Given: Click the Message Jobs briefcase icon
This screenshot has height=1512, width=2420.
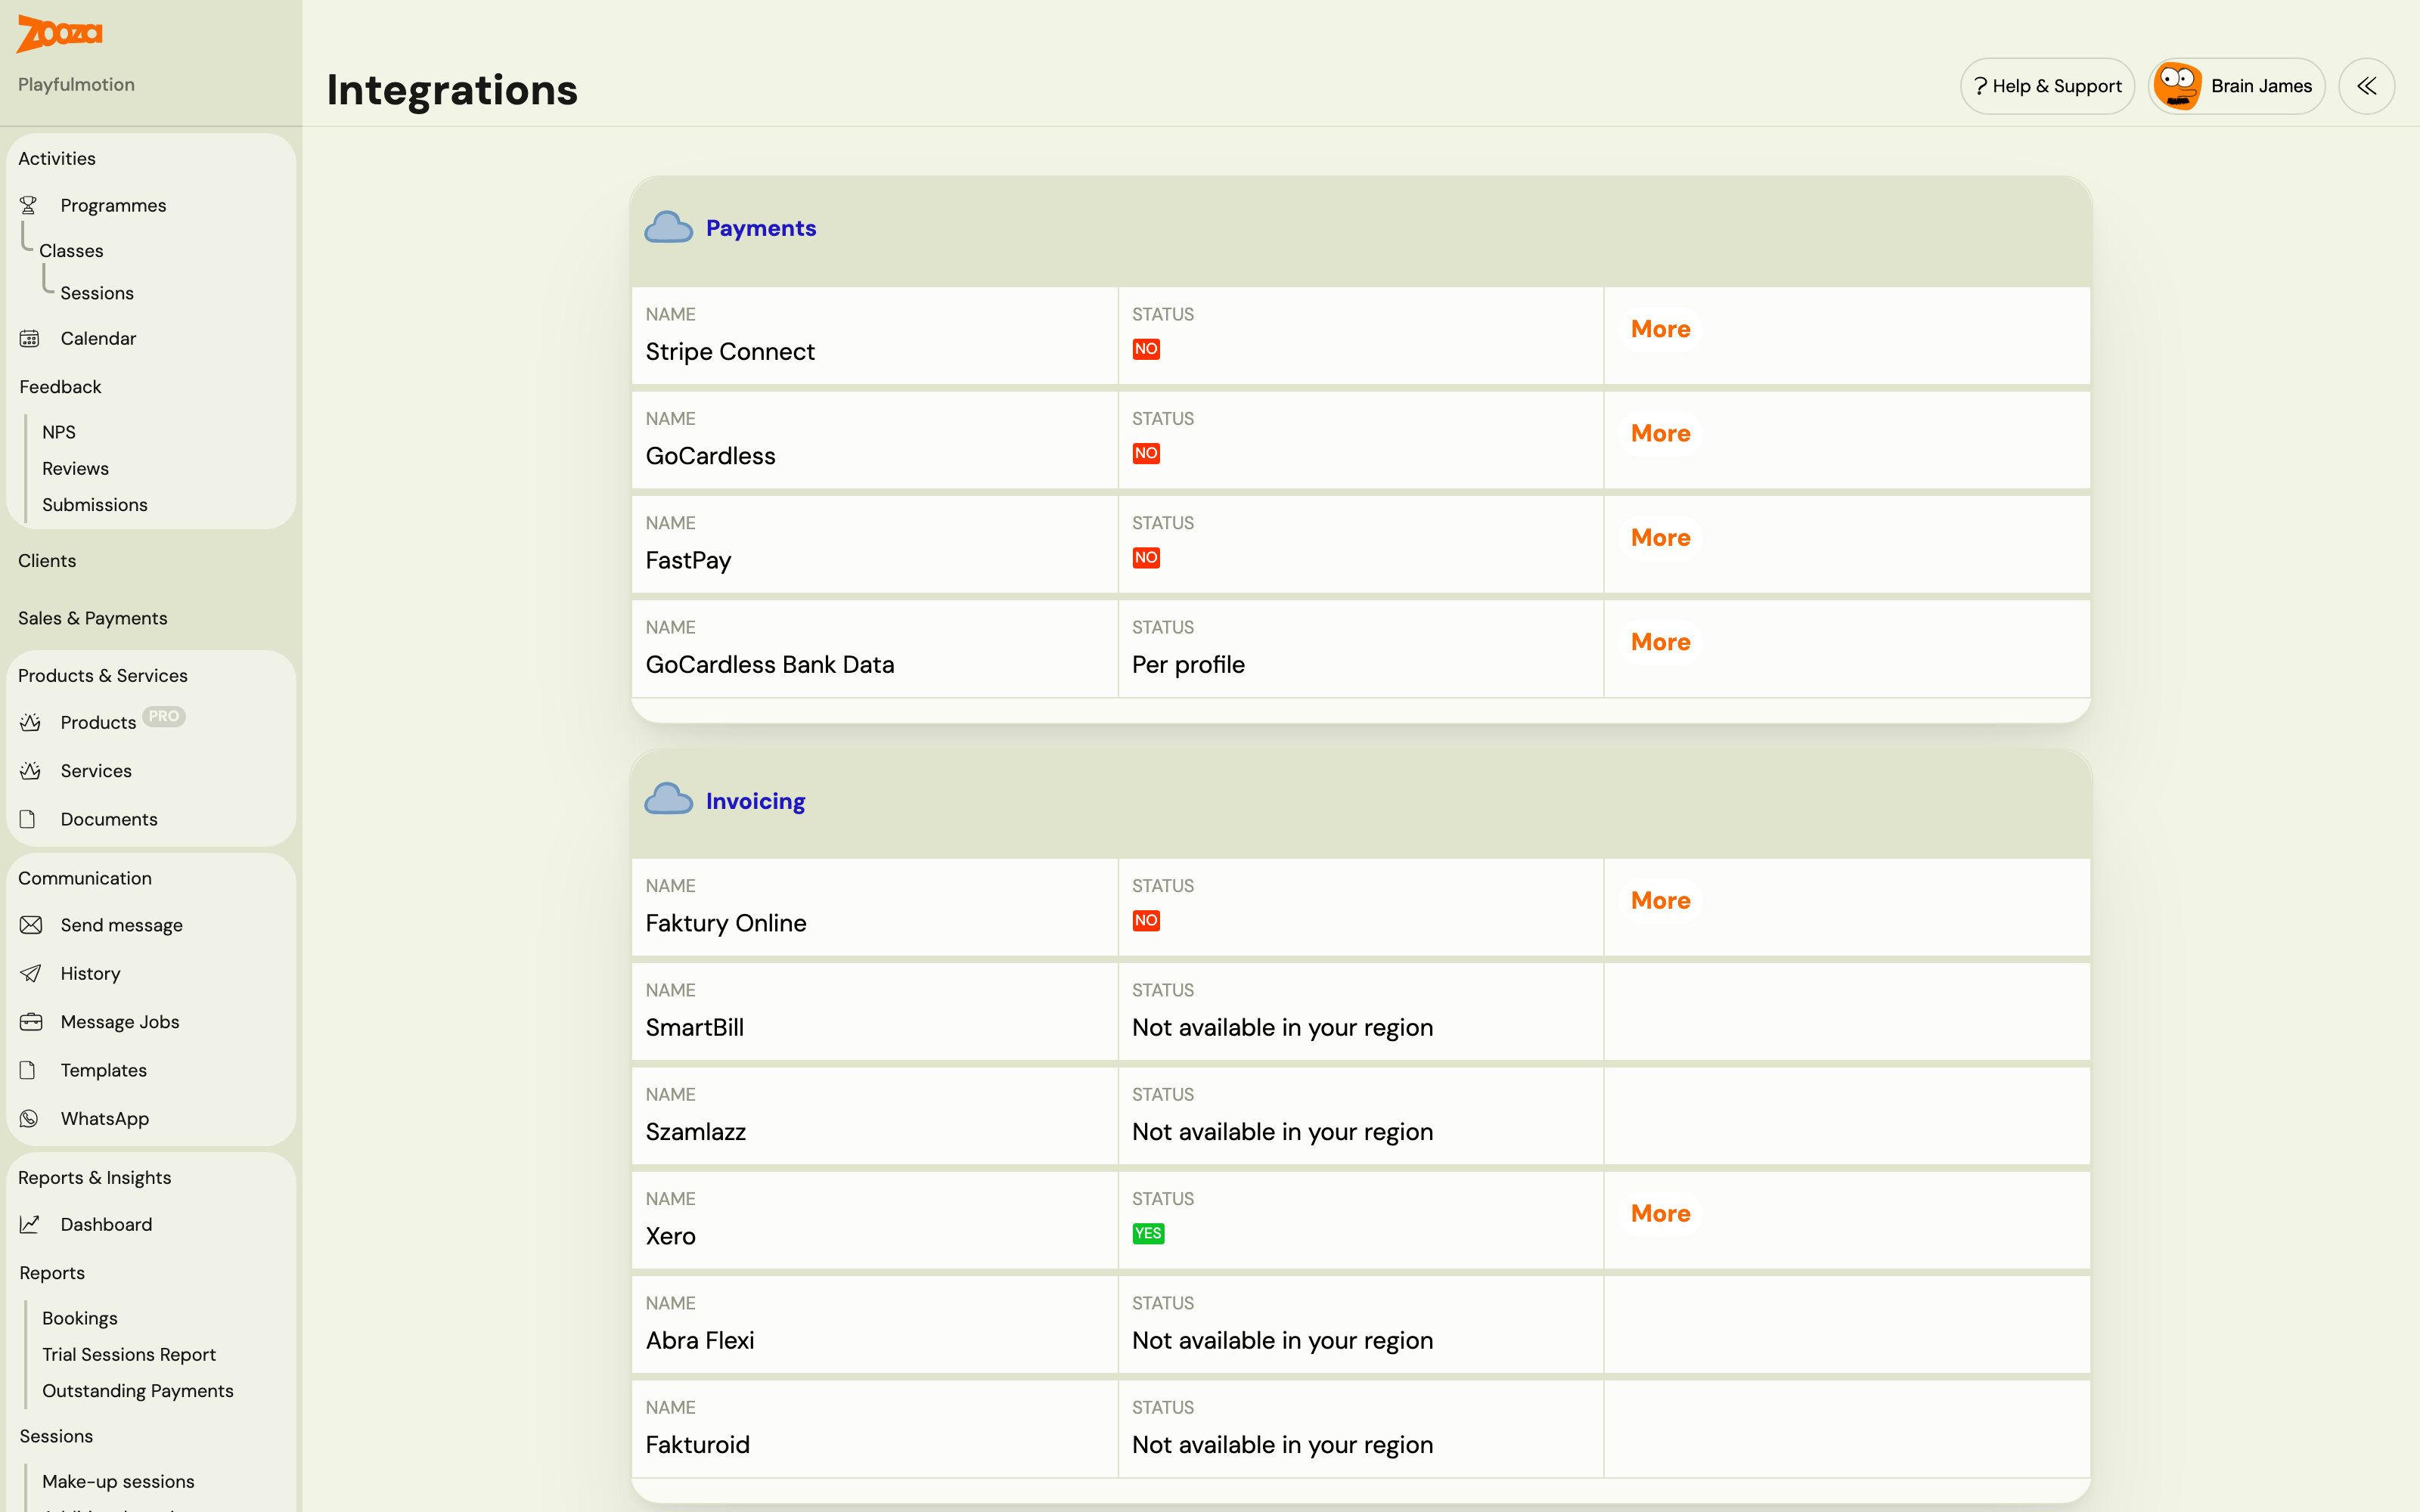Looking at the screenshot, I should [31, 1022].
